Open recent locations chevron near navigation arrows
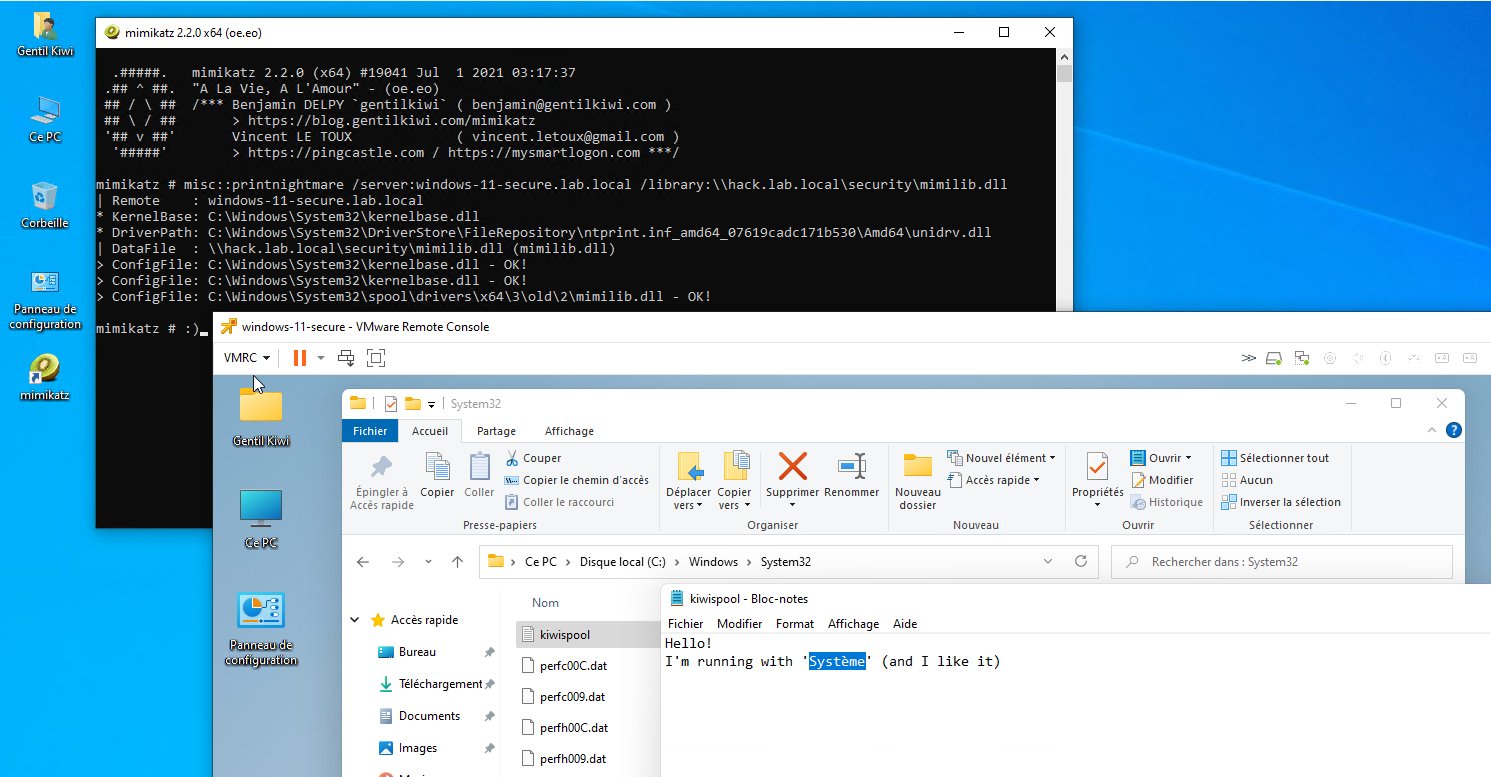This screenshot has width=1491, height=777. point(428,562)
